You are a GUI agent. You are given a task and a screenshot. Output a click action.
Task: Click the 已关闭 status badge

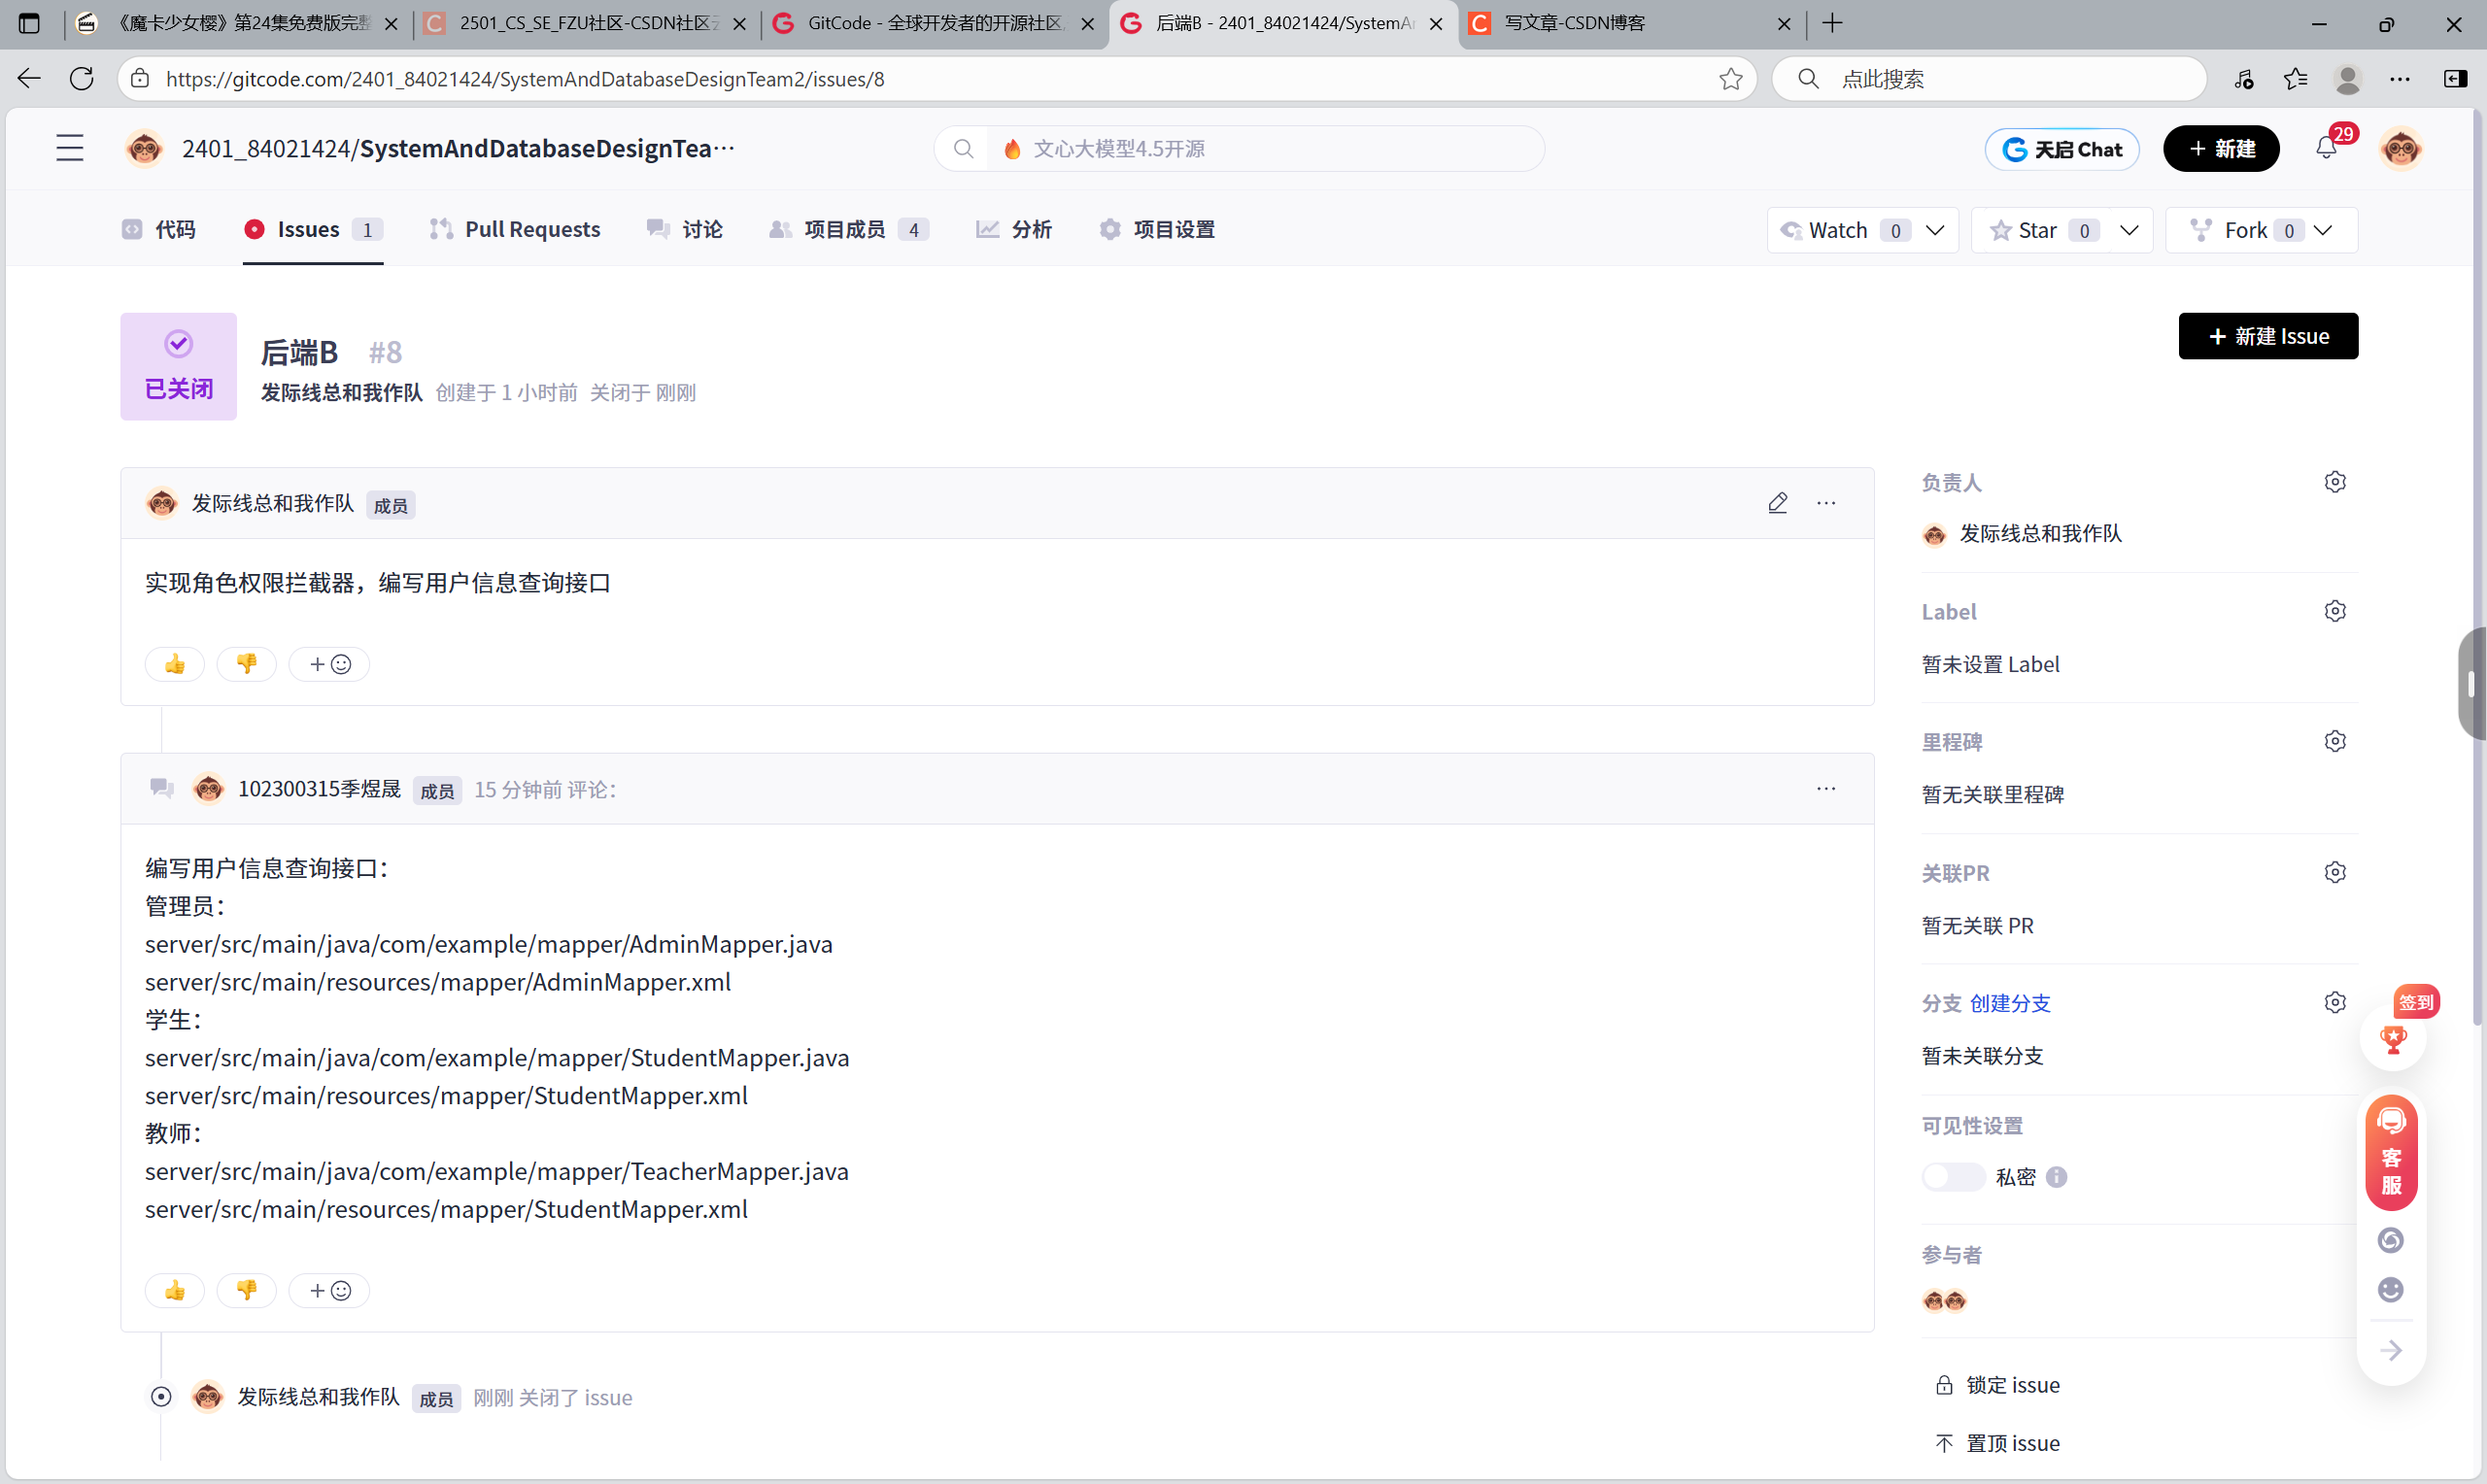point(179,366)
